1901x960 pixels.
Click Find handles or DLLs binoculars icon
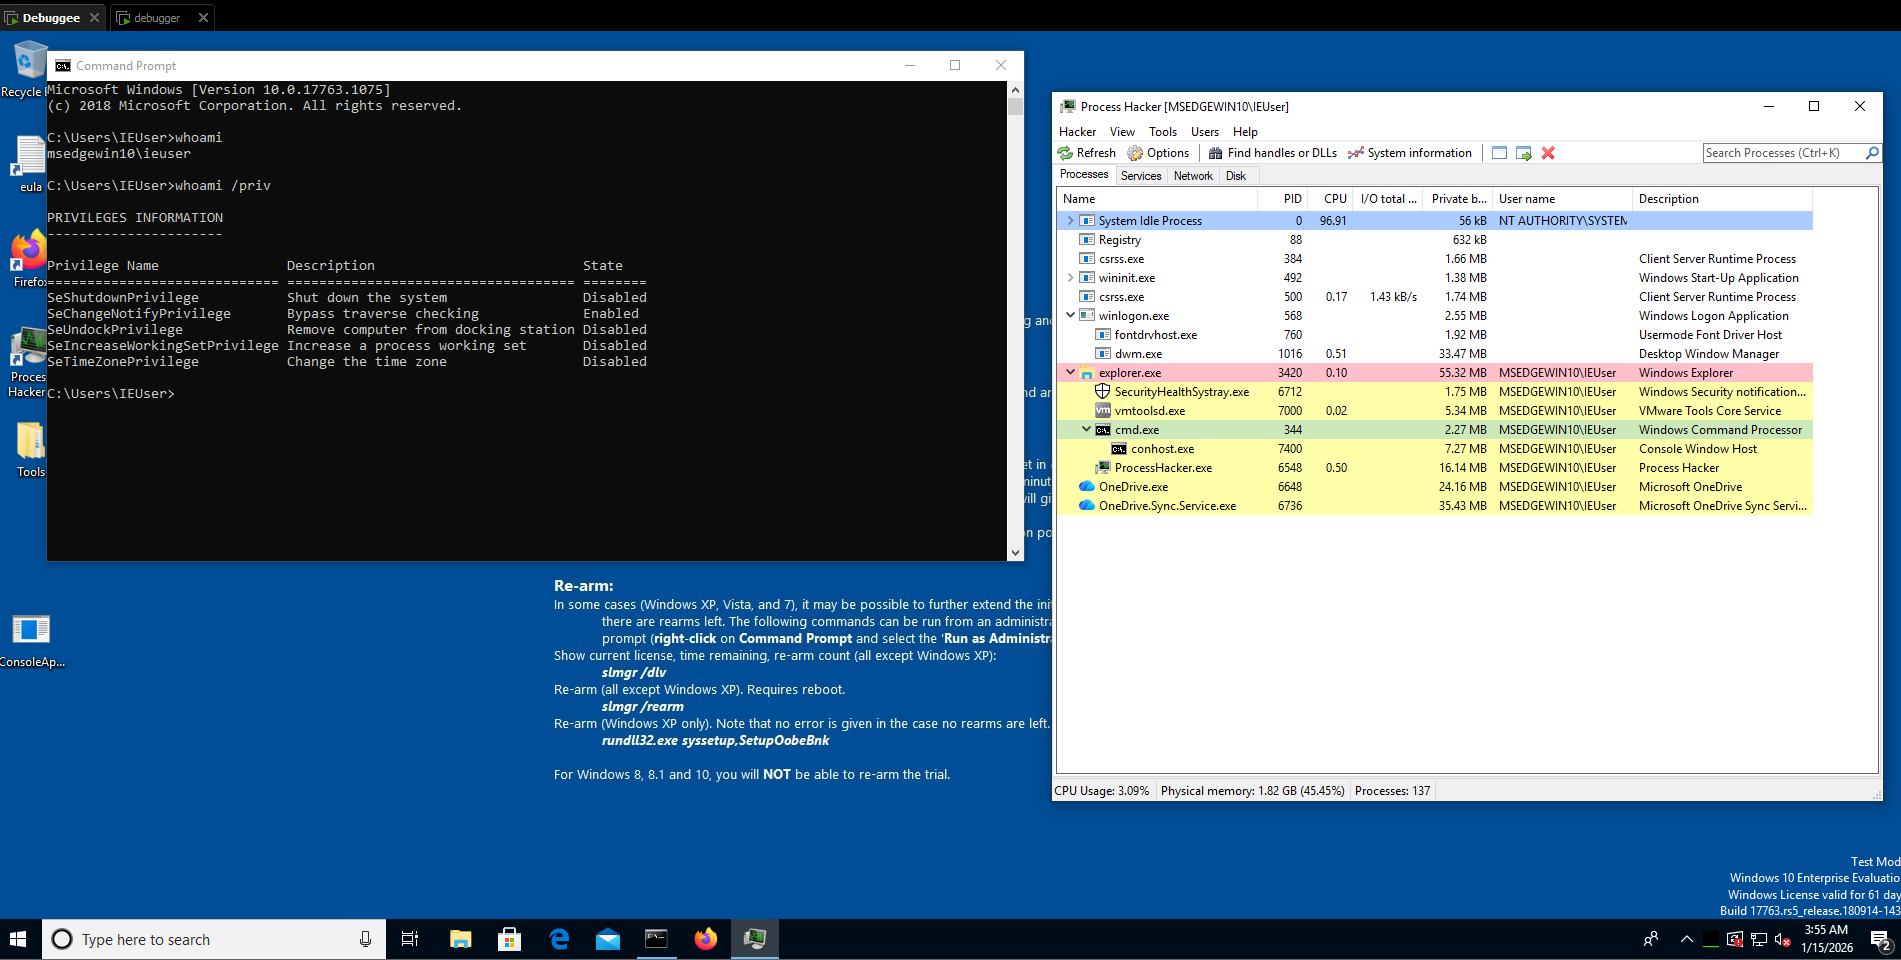(1215, 153)
